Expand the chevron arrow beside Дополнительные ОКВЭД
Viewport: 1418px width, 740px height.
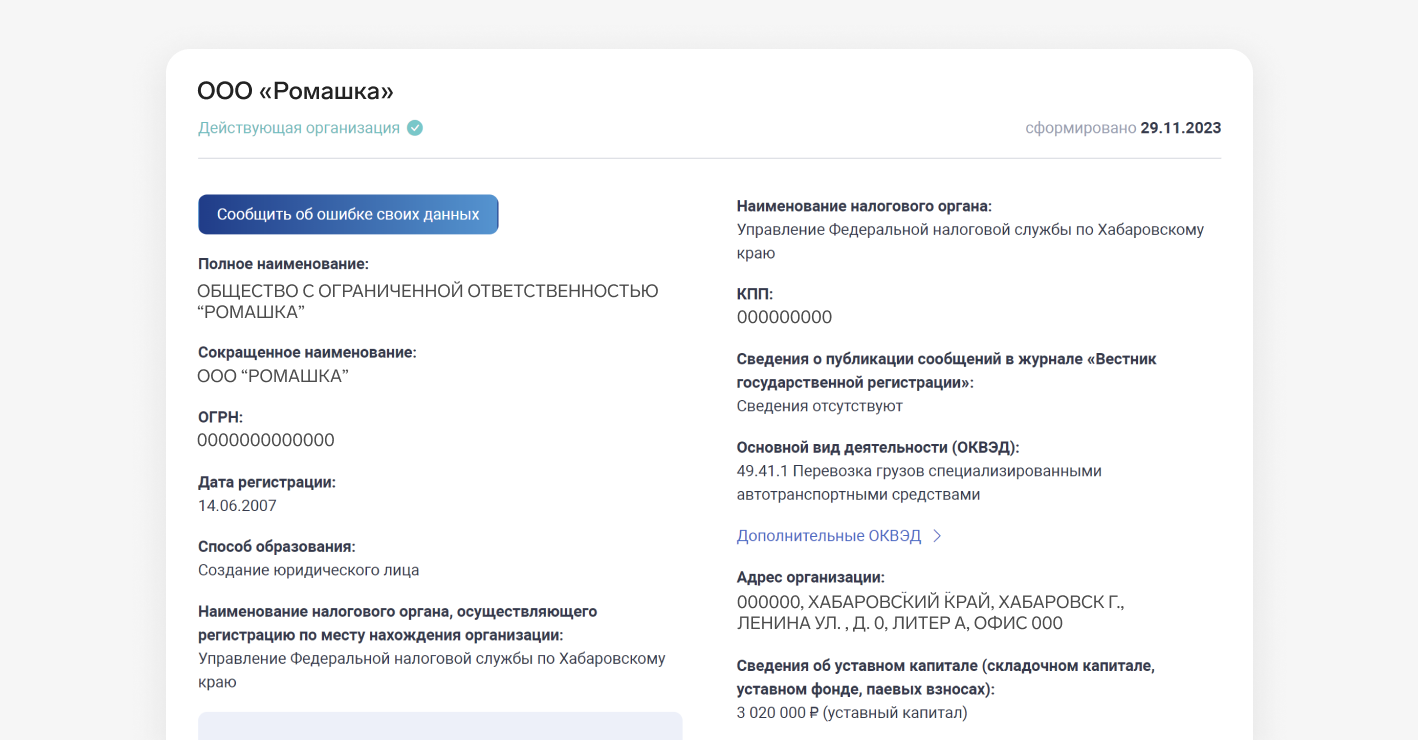coord(937,536)
